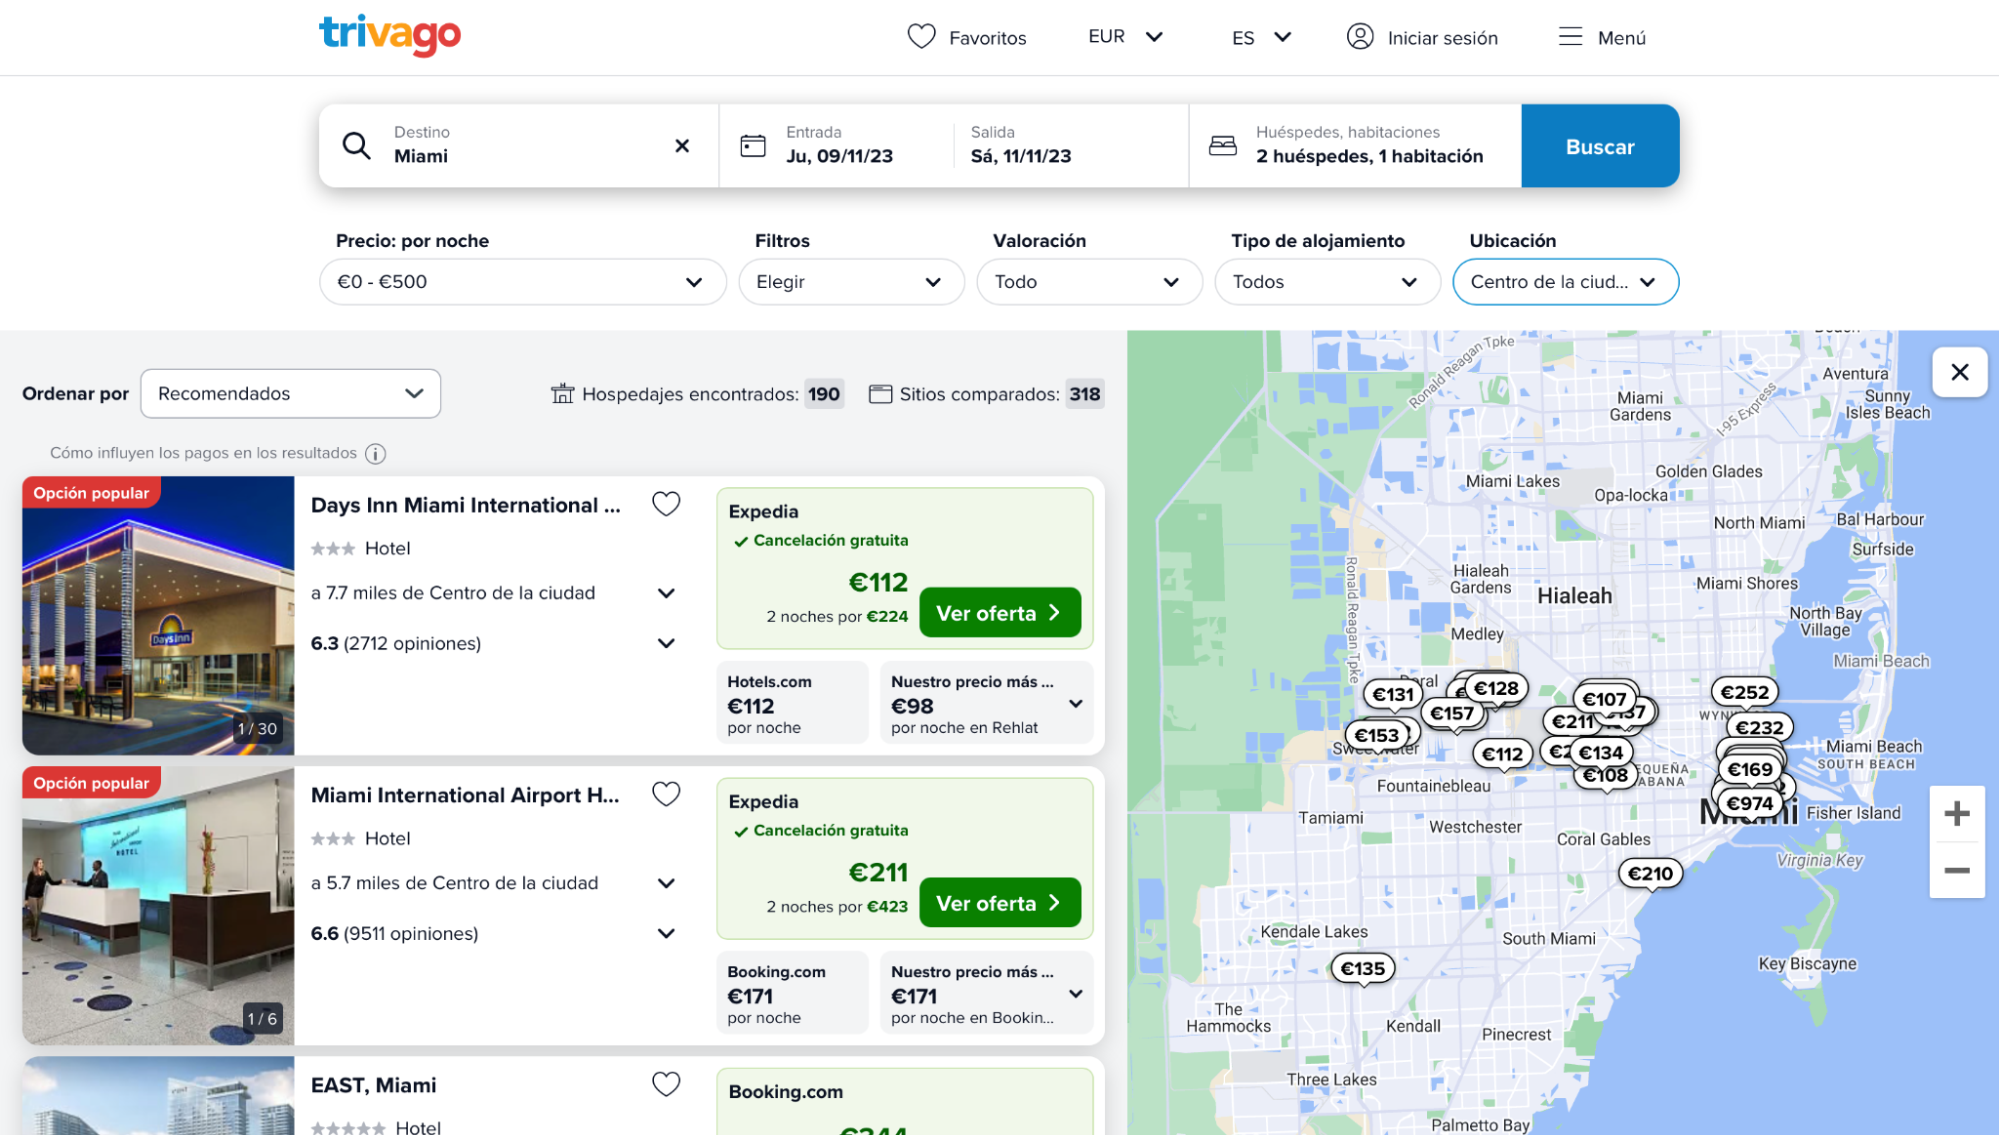
Task: Favorite Days Inn Miami International
Action: 666,505
